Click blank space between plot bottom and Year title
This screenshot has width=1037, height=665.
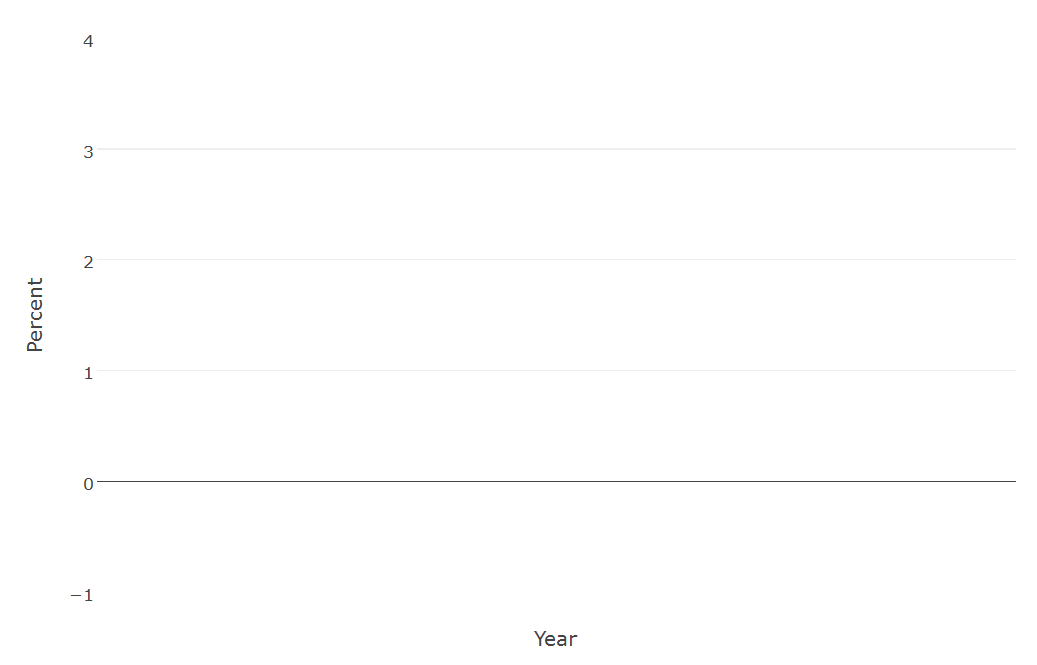coord(556,611)
